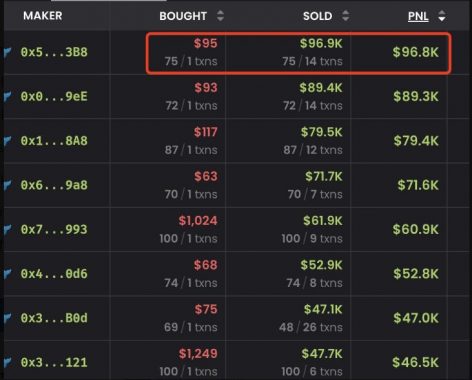This screenshot has height=380, width=472.
Task: Select the $1,249 bought value
Action: pos(198,354)
